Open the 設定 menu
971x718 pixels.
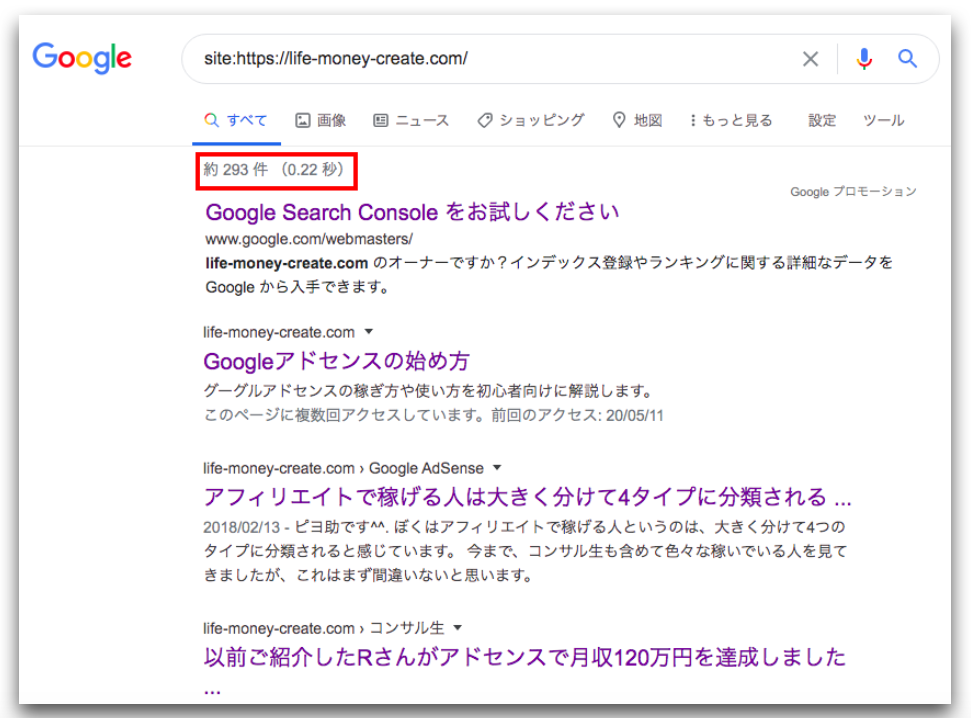pyautogui.click(x=822, y=120)
